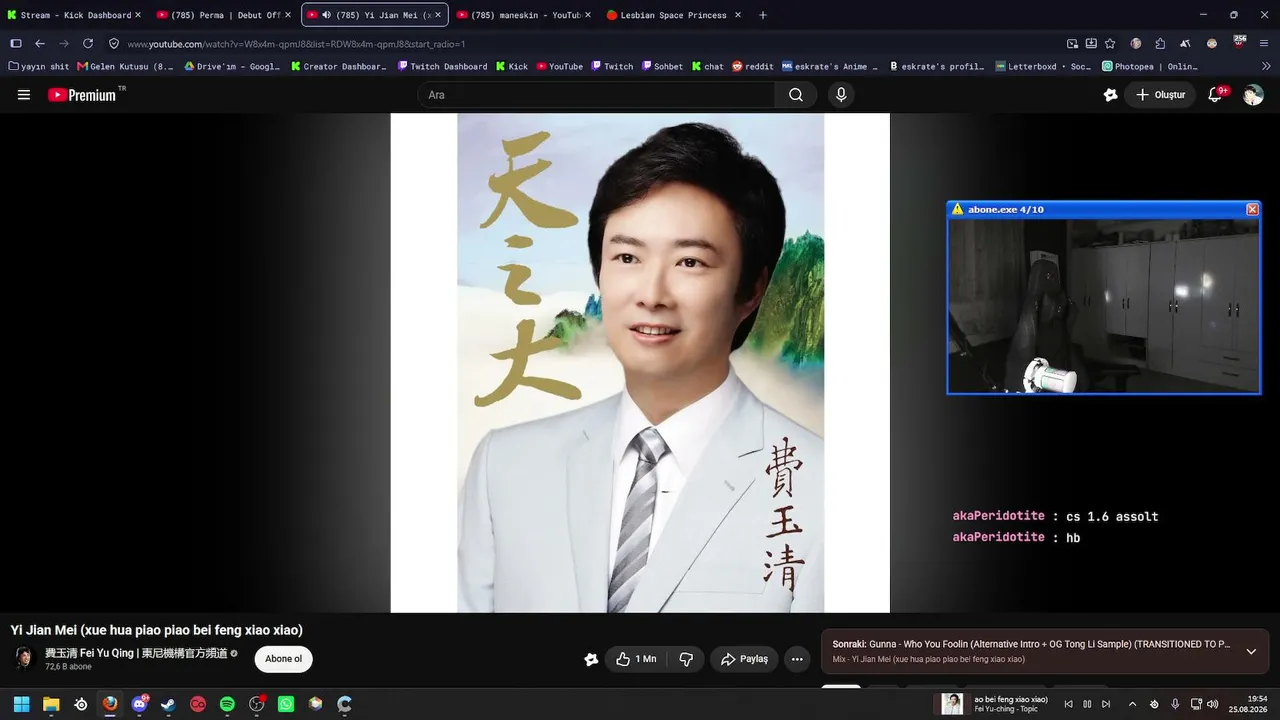Click the Yi Jian Mei video title
The image size is (1280, 720).
pos(156,630)
